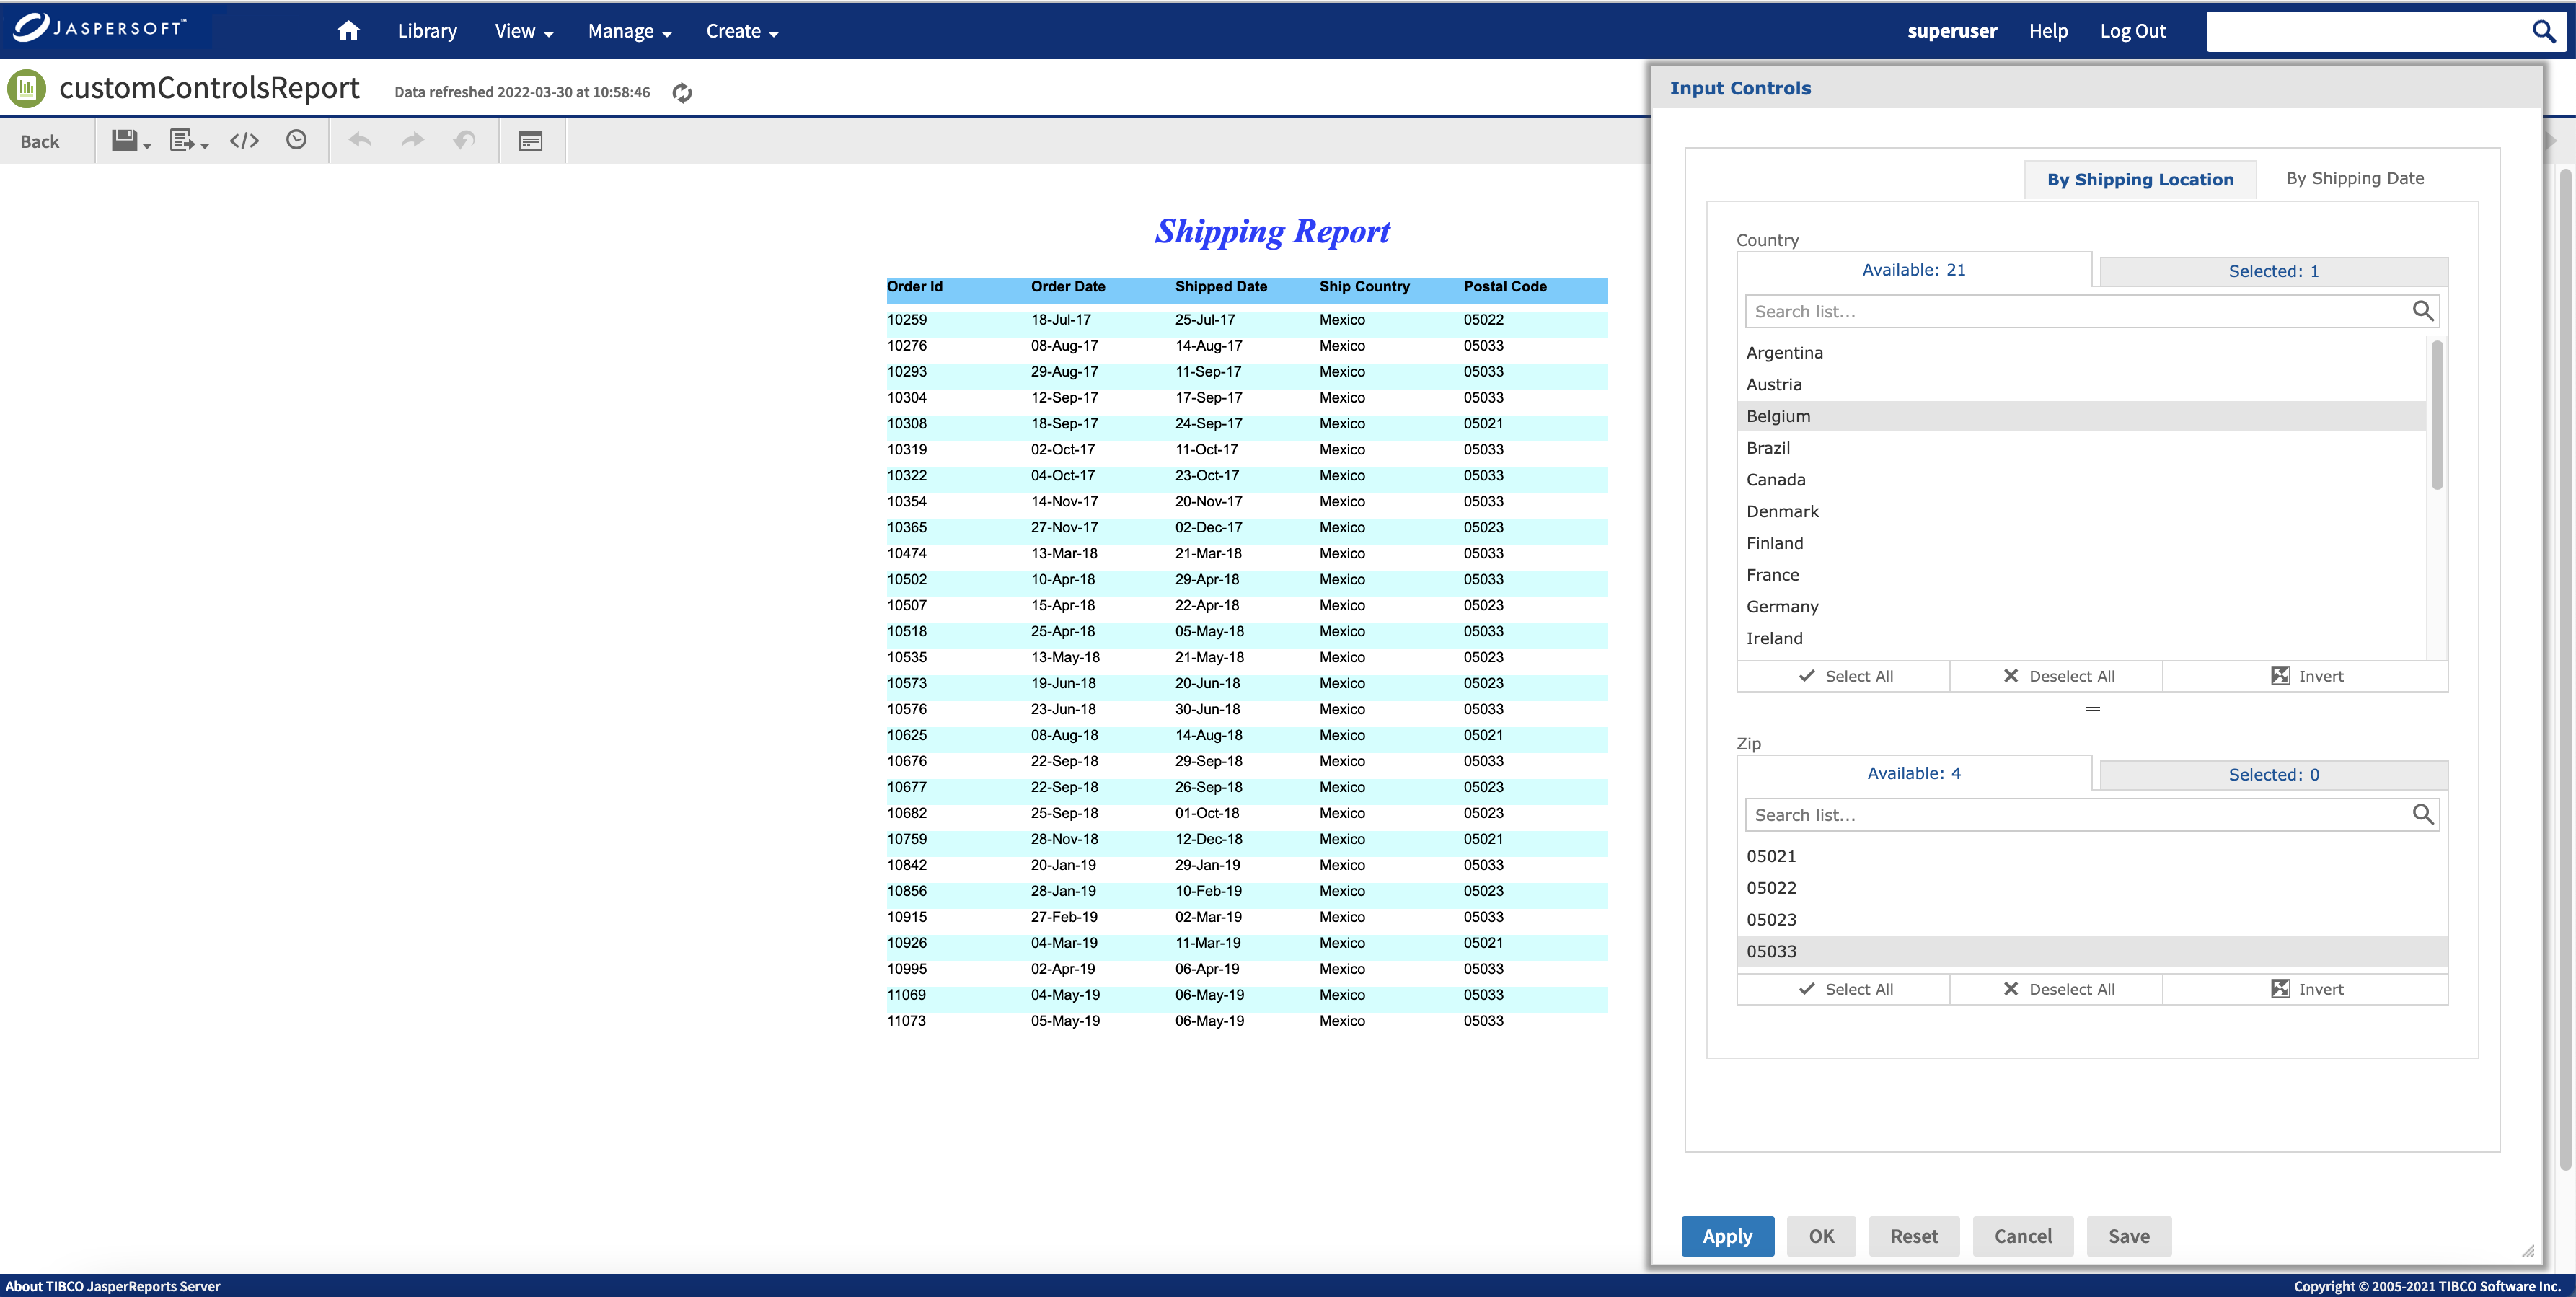Switch to the By Shipping Date tab
The width and height of the screenshot is (2576, 1297).
[x=2355, y=178]
